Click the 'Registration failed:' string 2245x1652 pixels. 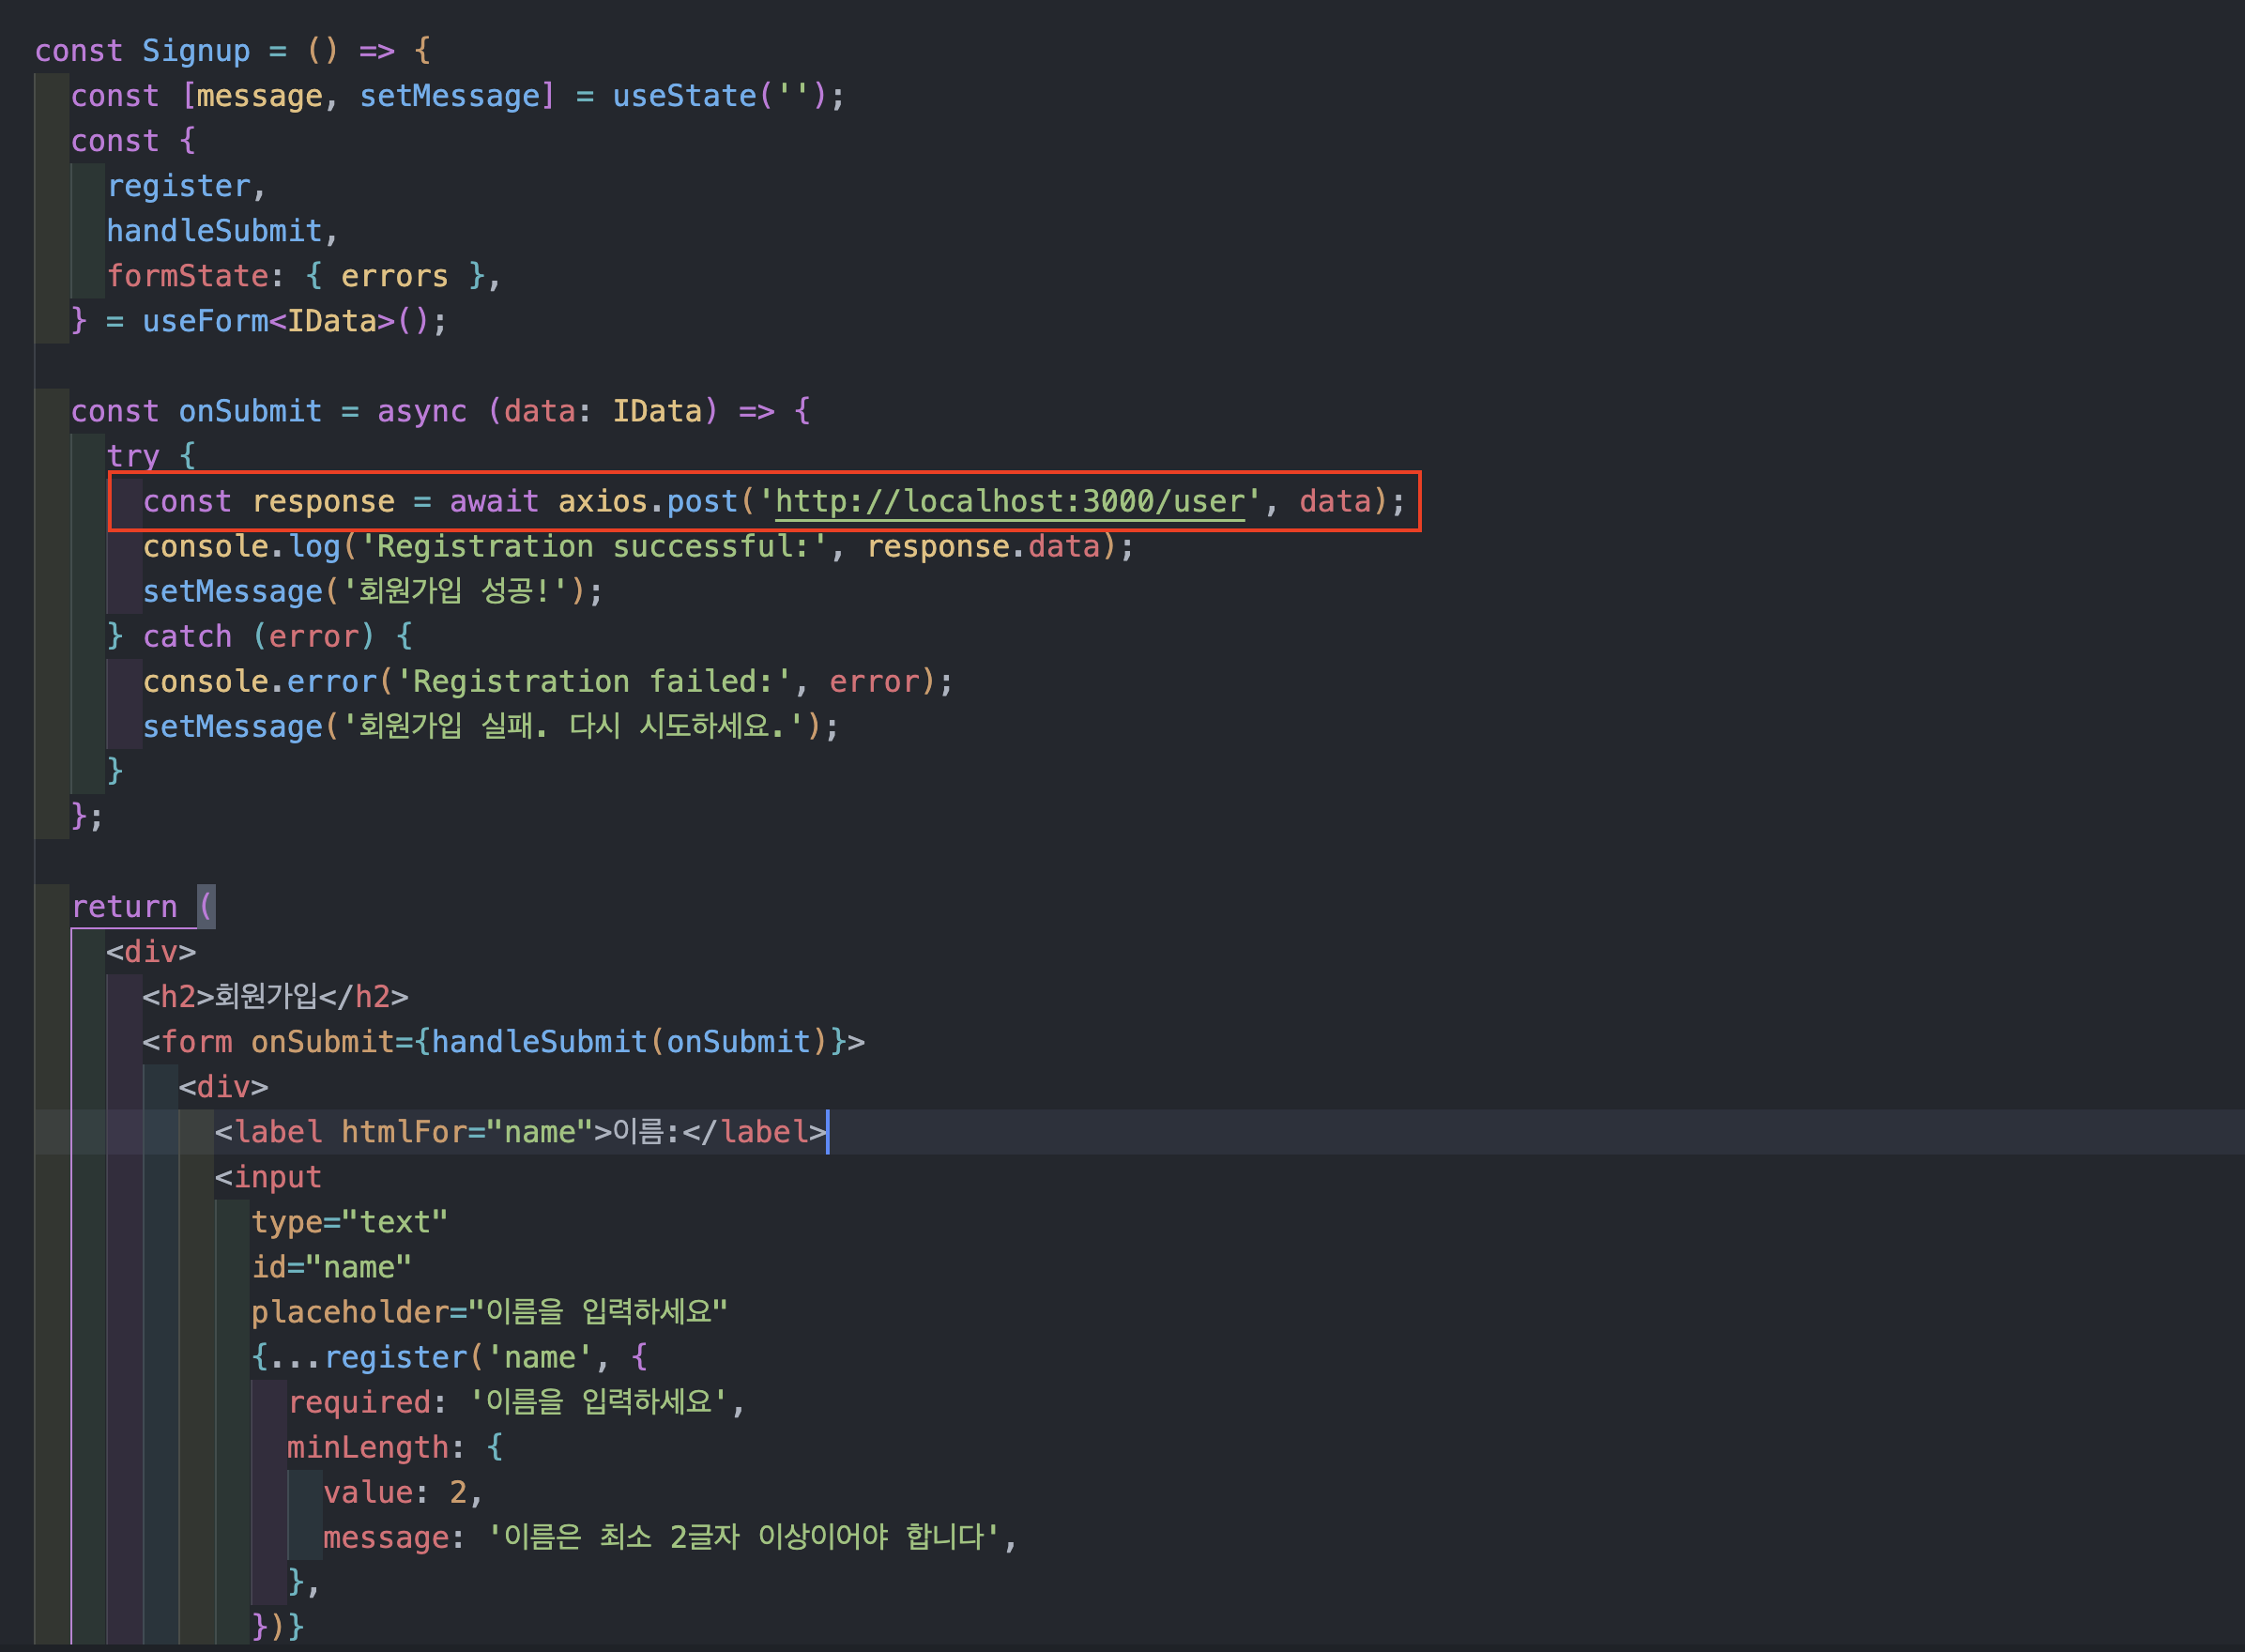pyautogui.click(x=594, y=681)
